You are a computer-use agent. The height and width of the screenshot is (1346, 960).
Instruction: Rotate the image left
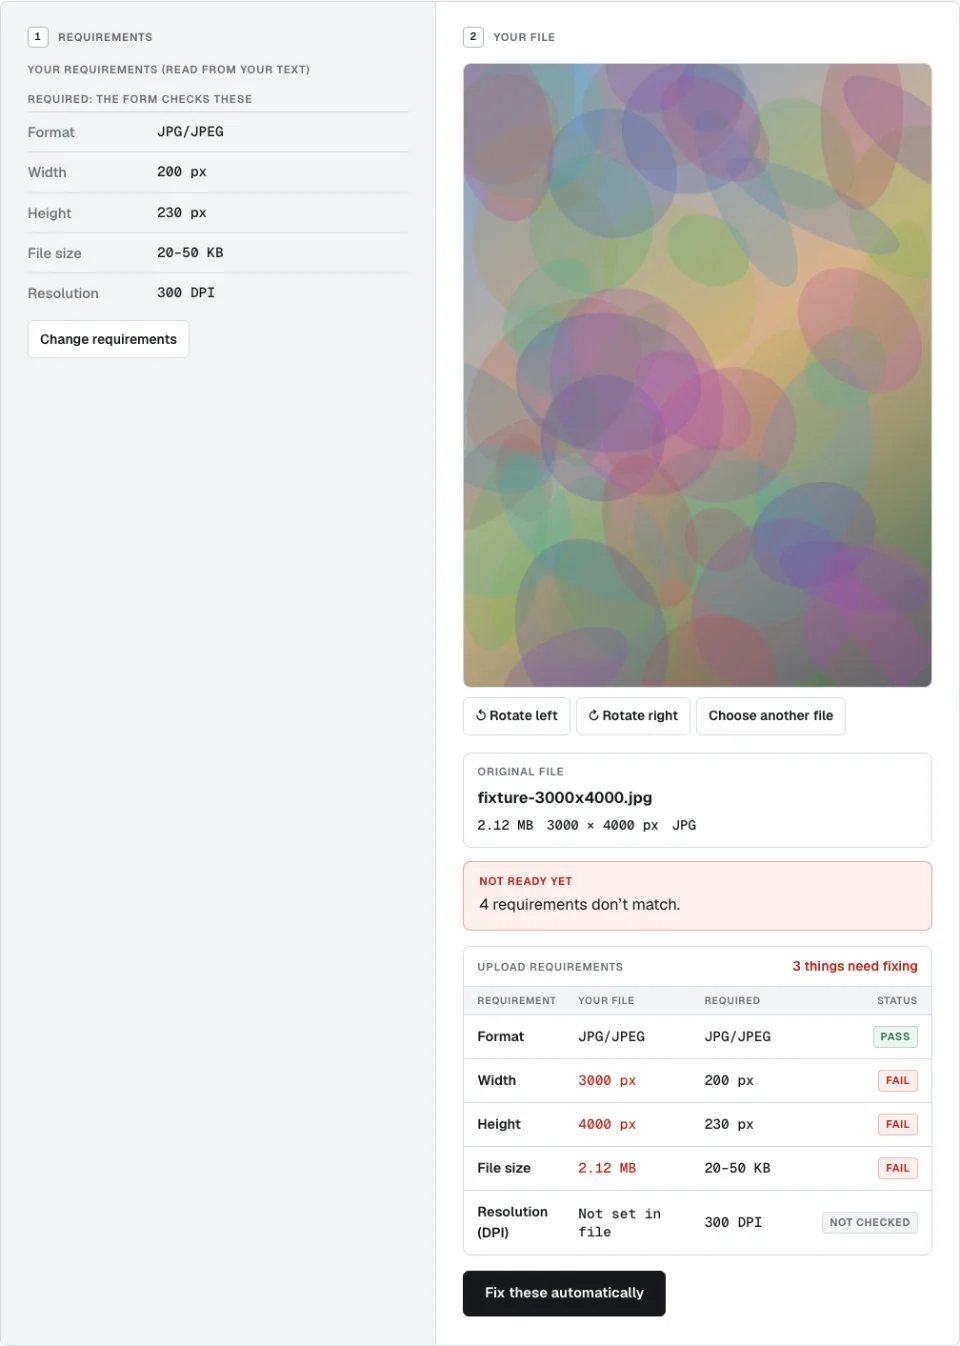pyautogui.click(x=517, y=716)
